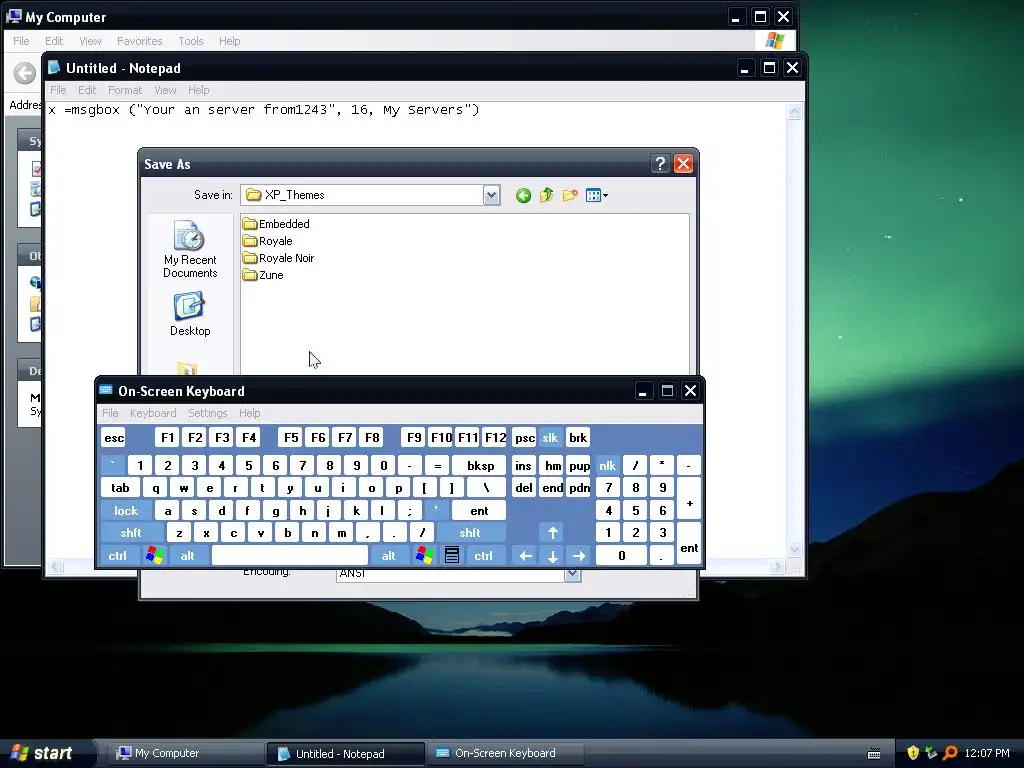Click the magnifier tray icon
Image resolution: width=1024 pixels, height=768 pixels.
pyautogui.click(x=950, y=753)
